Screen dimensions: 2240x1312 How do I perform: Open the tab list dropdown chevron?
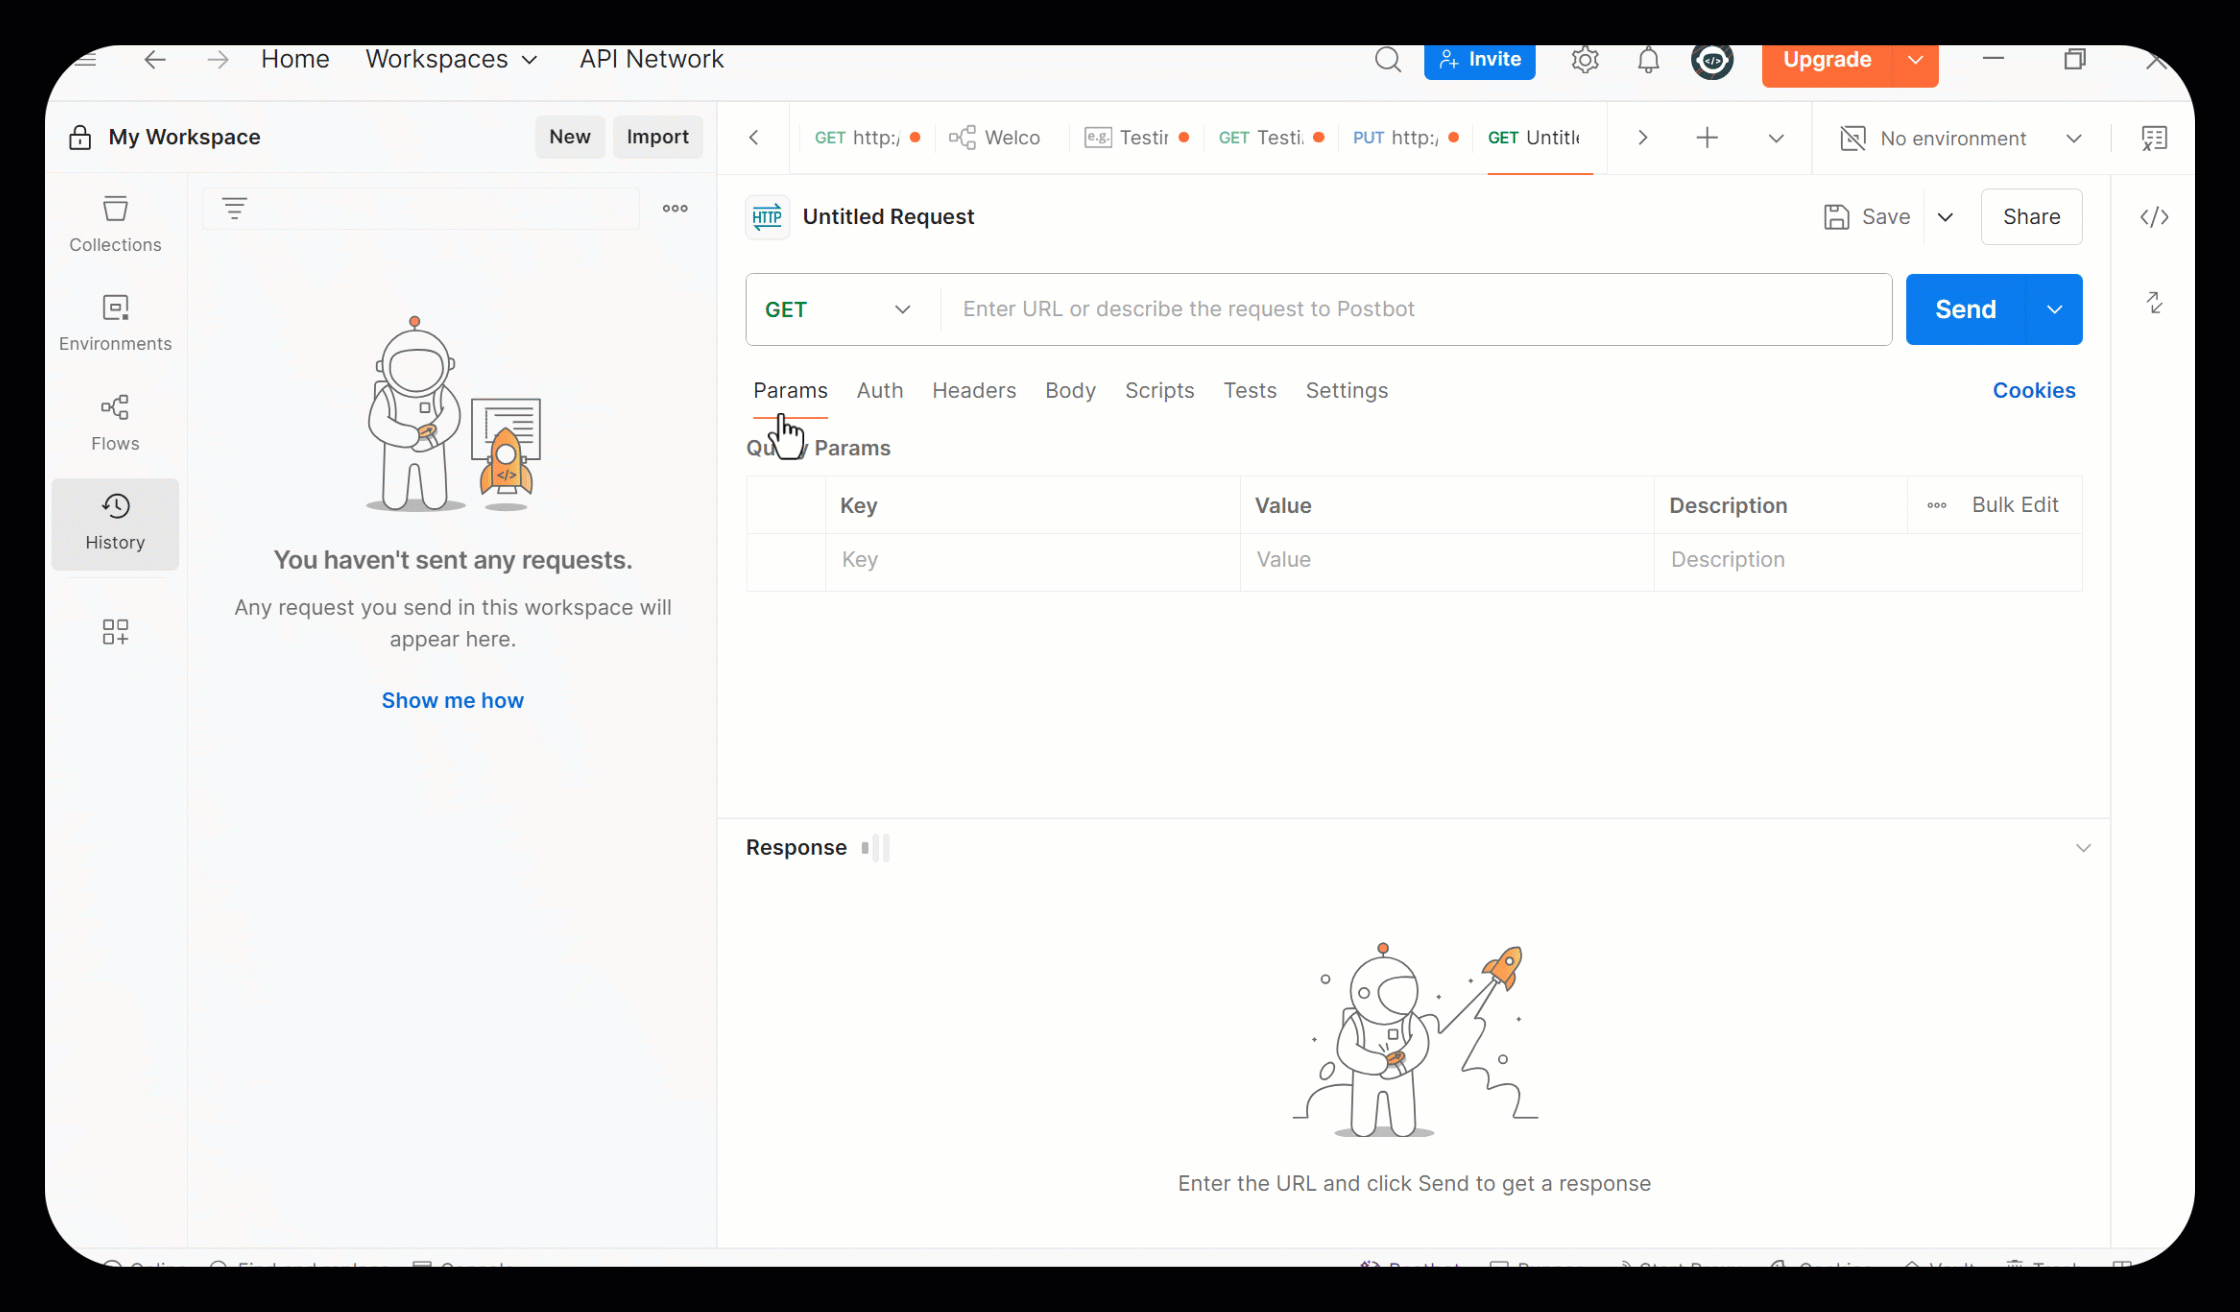pos(1776,138)
